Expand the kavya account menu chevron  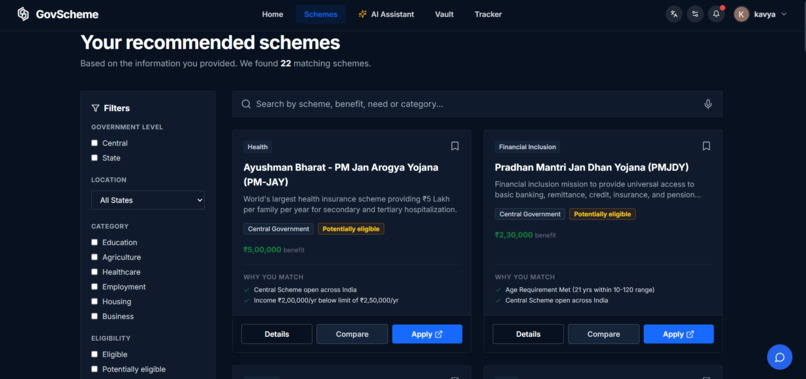point(783,14)
